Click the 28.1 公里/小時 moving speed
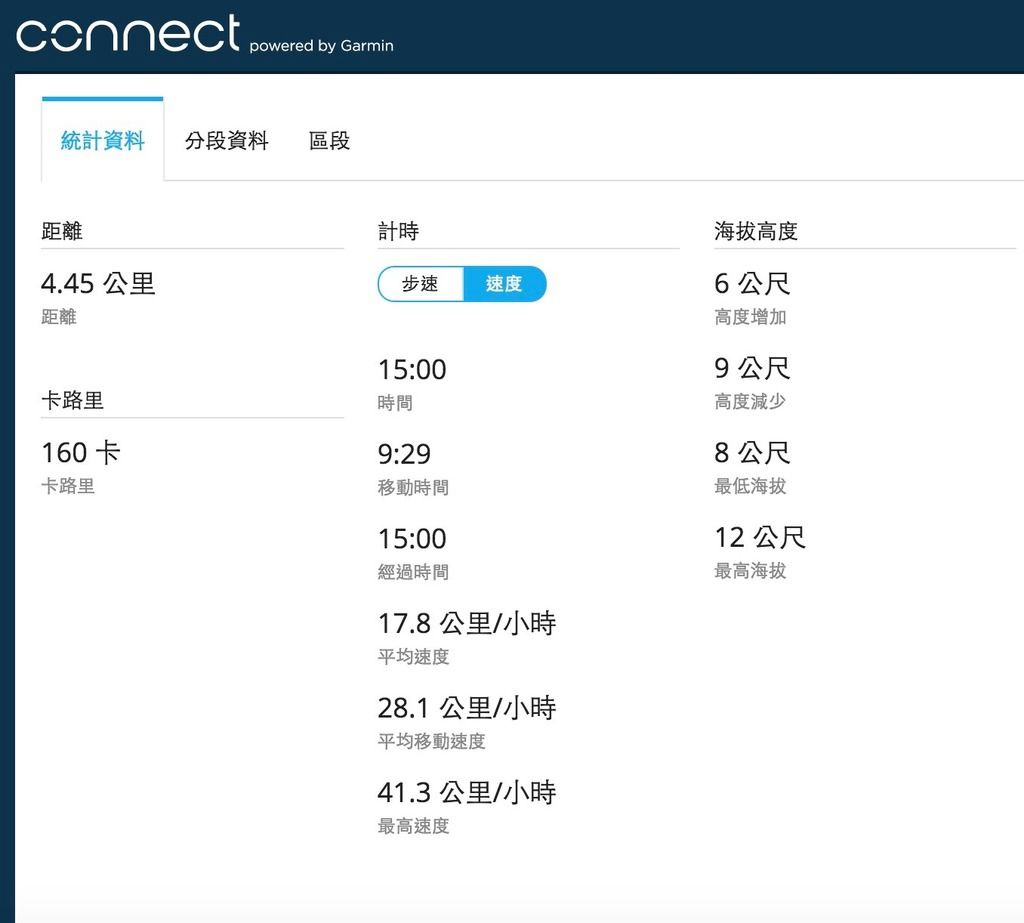Screen dimensions: 1024x923 click(467, 707)
